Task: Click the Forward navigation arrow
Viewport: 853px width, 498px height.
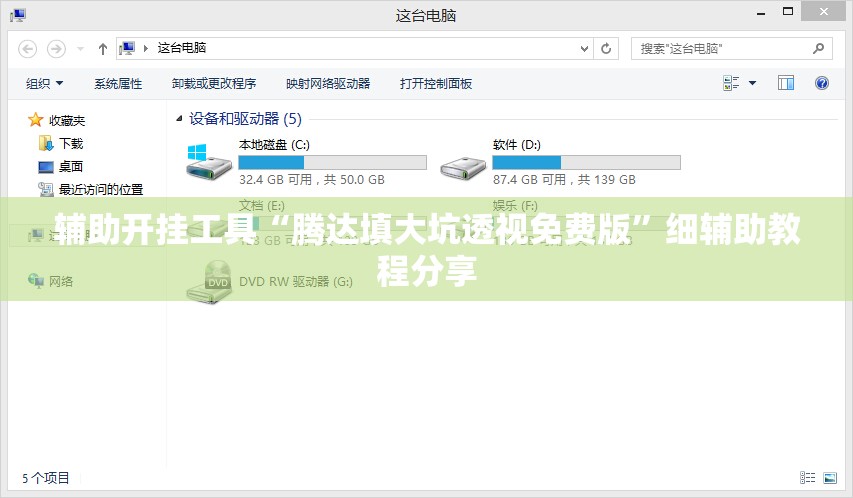Action: 56,49
